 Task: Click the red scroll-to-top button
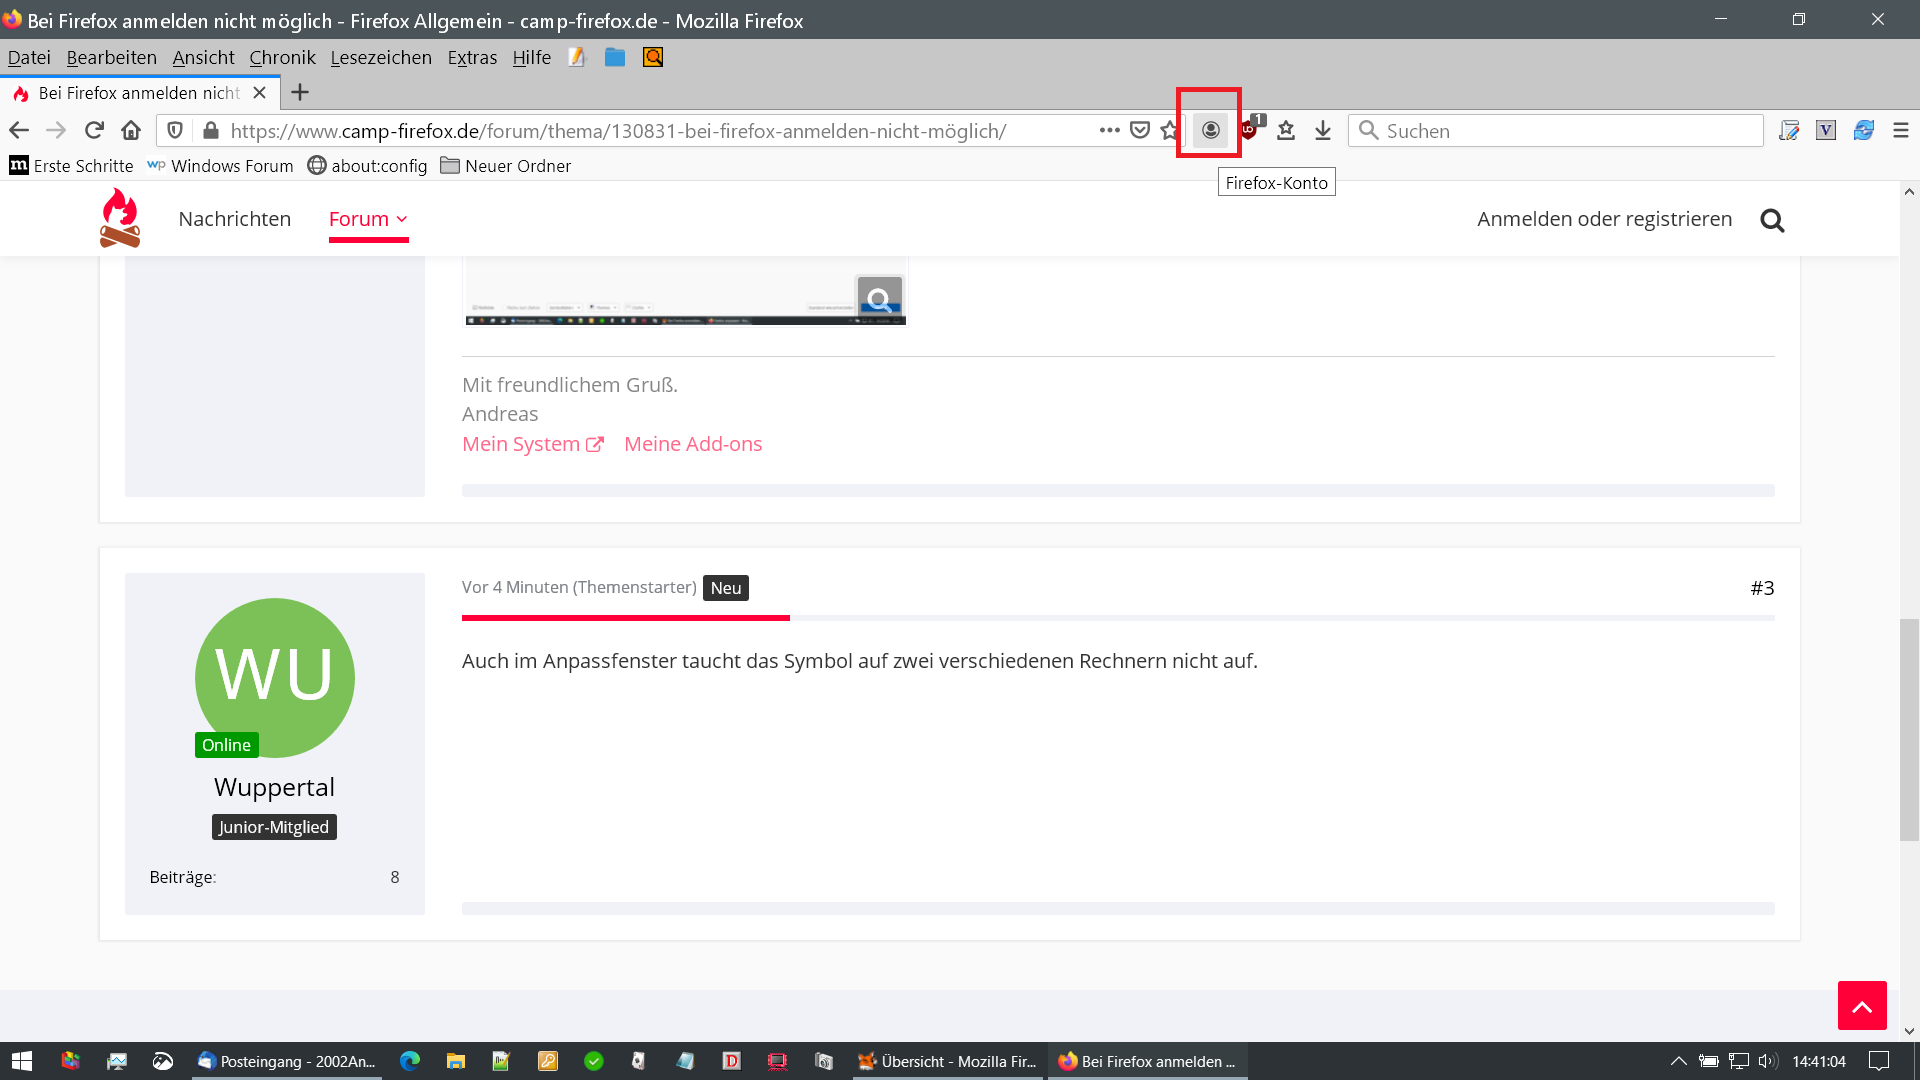[x=1861, y=1005]
